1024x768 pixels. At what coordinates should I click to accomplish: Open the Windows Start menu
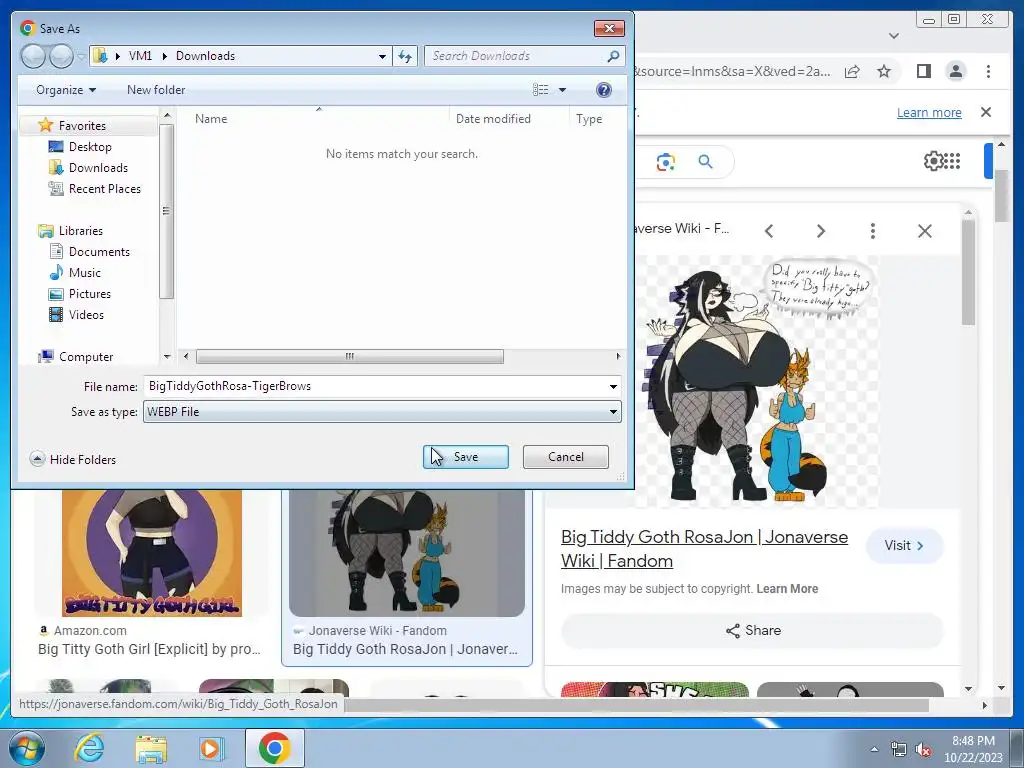(27, 748)
